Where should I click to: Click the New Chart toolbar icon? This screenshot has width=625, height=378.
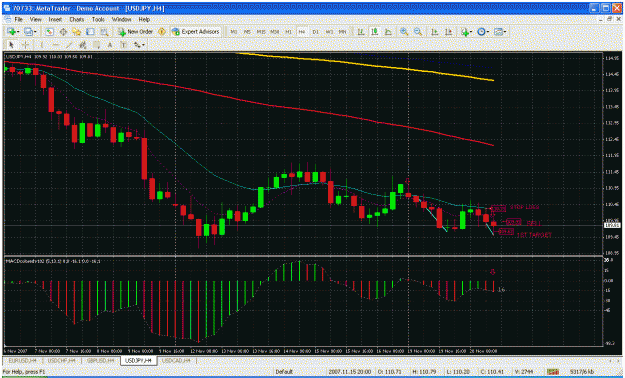tap(12, 32)
